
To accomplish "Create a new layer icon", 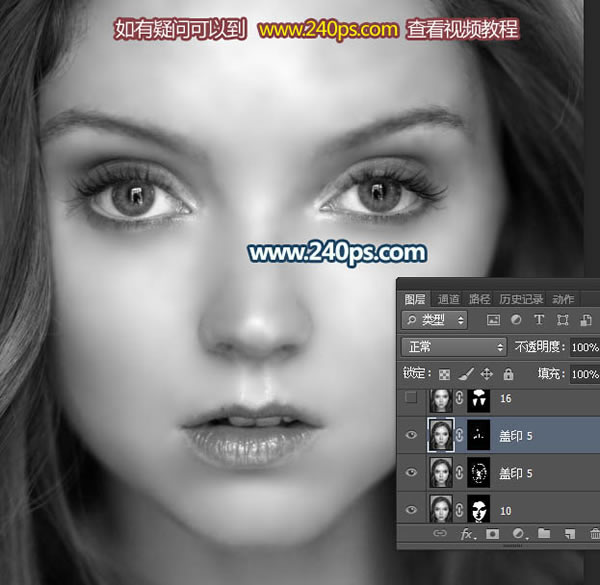I will coord(570,533).
